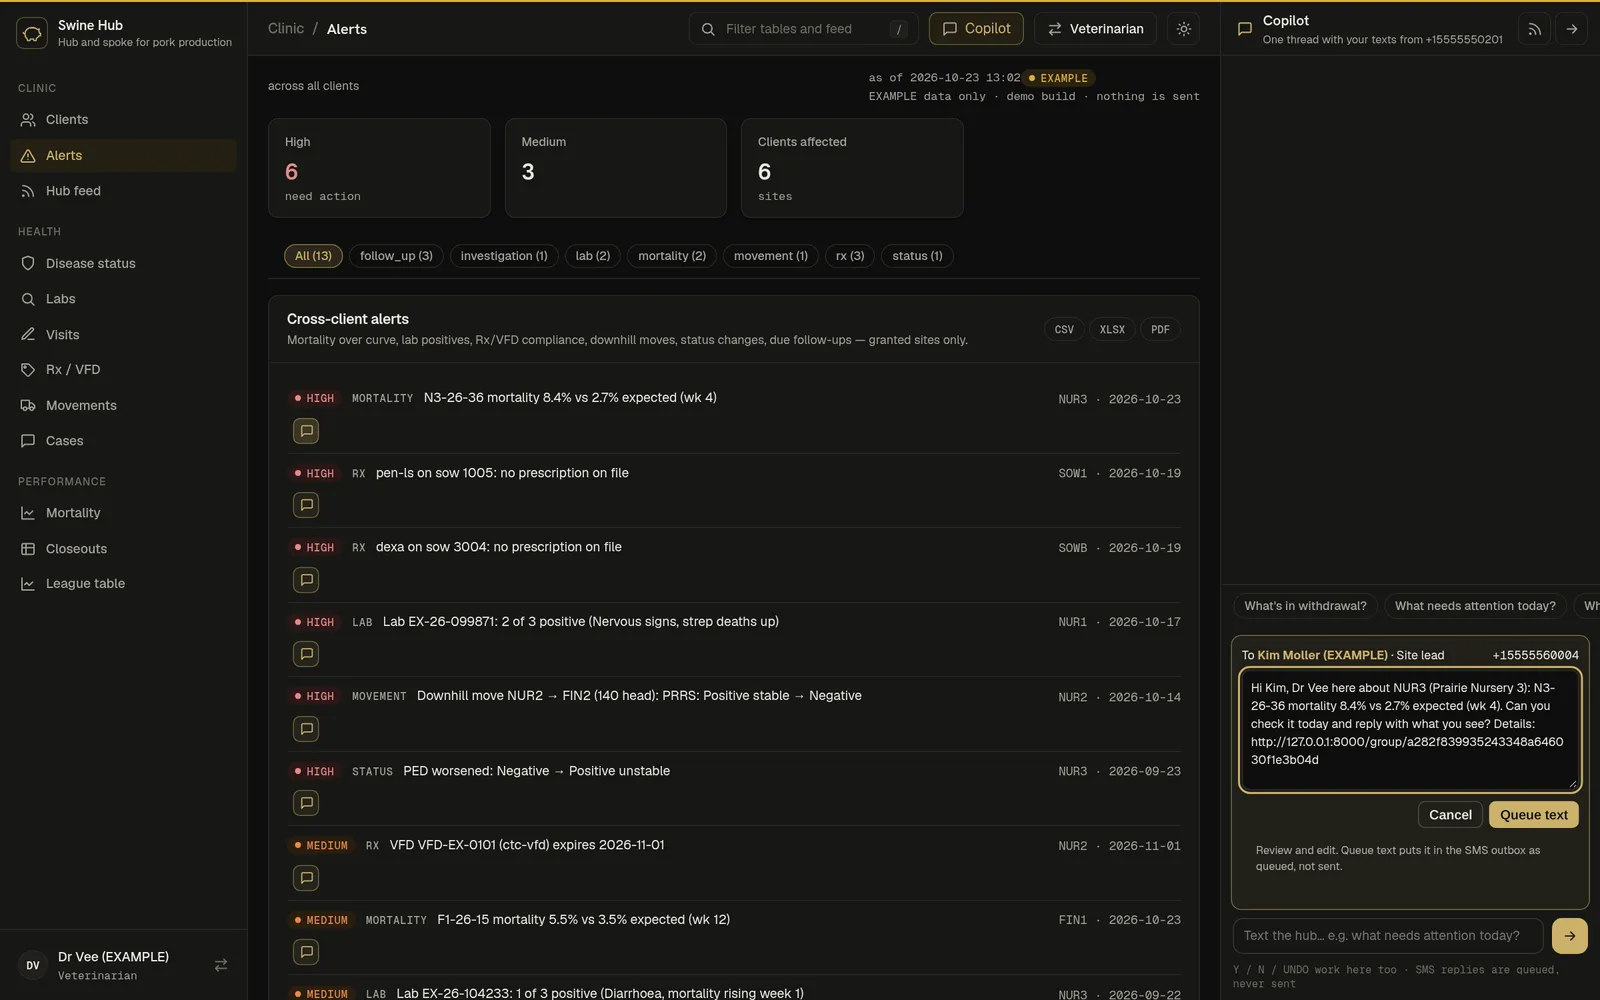Screen dimensions: 1600x1000
Task: Toggle the Copilot panel button
Action: coord(976,29)
